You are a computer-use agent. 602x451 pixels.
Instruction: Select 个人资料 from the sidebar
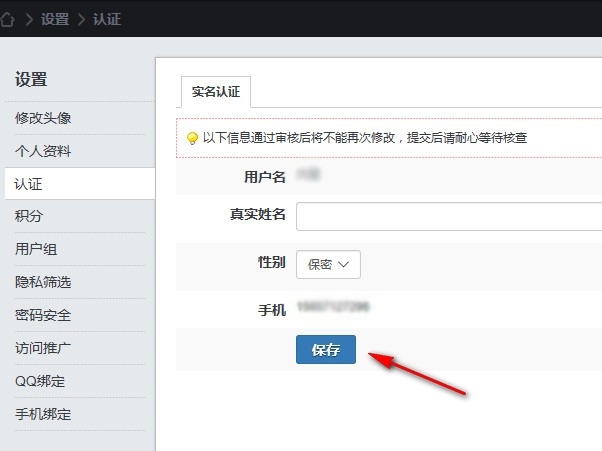click(43, 151)
